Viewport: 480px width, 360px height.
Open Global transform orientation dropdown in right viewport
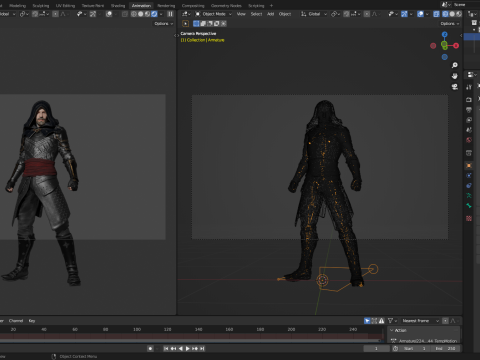coord(314,14)
